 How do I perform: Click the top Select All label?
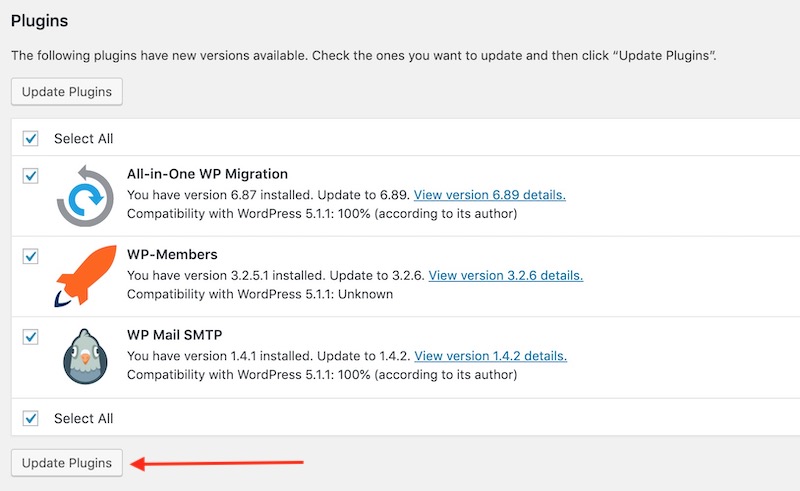click(x=84, y=138)
